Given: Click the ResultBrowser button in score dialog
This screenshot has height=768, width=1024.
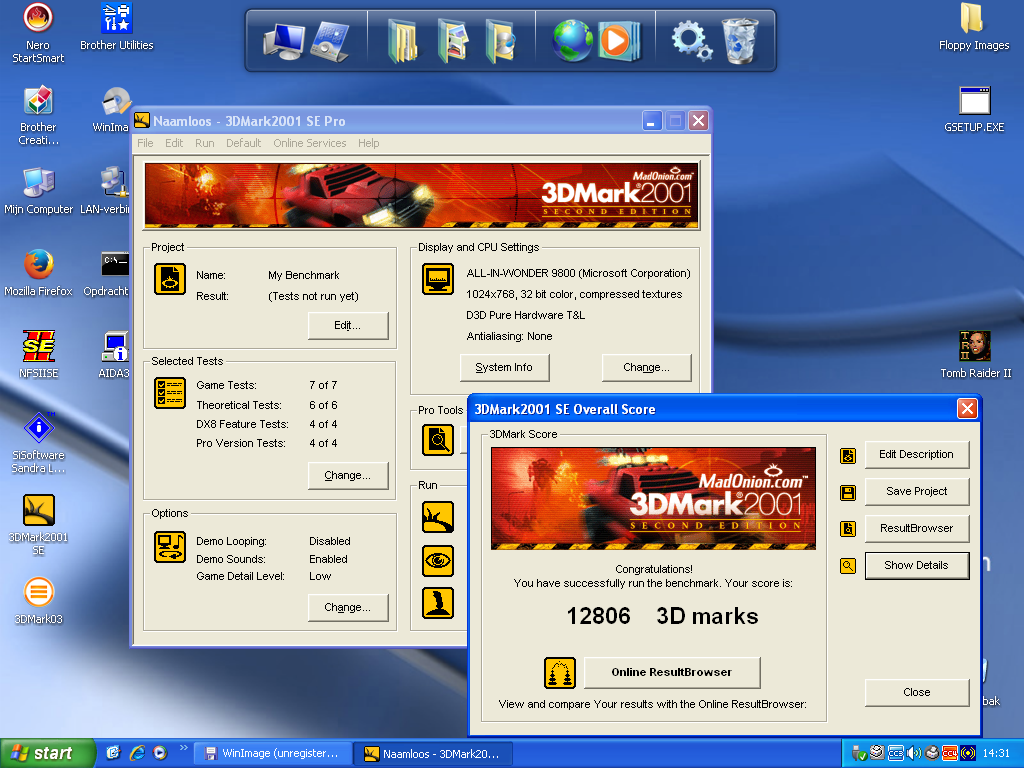Looking at the screenshot, I should (916, 528).
